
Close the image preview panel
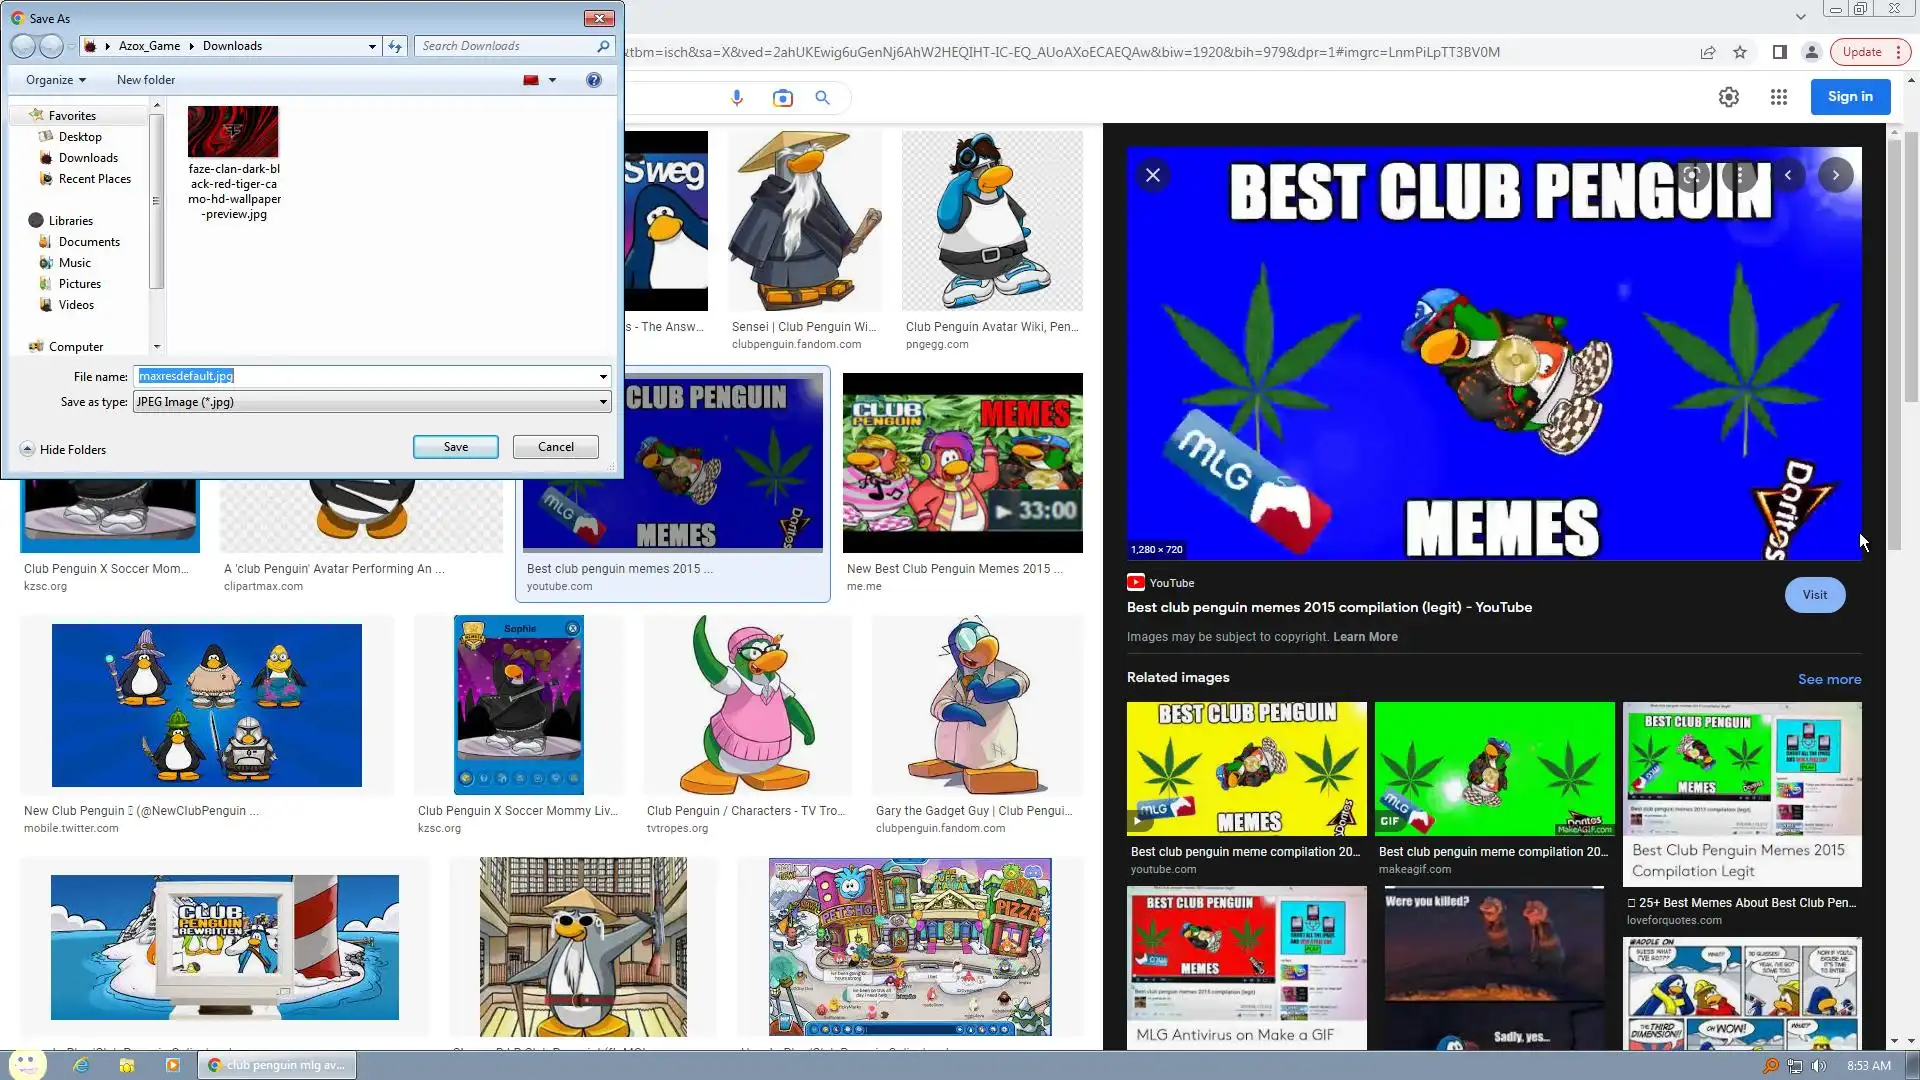click(1152, 175)
